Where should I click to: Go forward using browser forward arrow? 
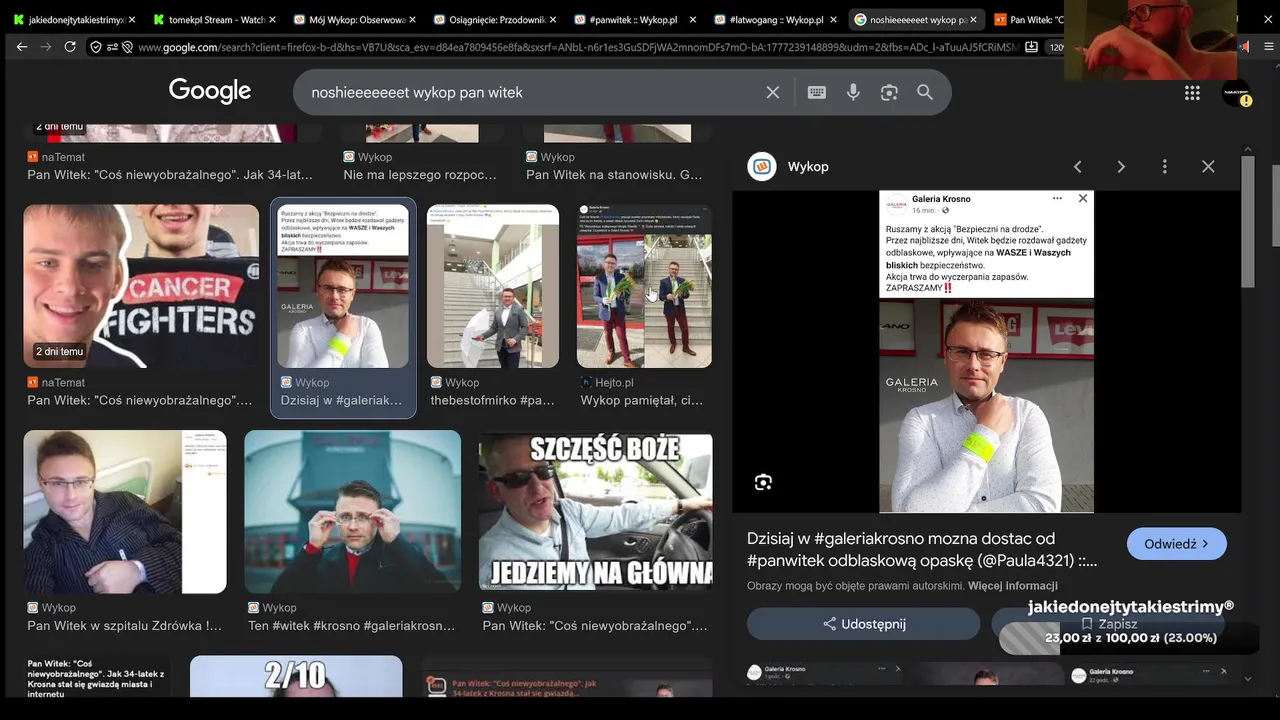coord(46,47)
